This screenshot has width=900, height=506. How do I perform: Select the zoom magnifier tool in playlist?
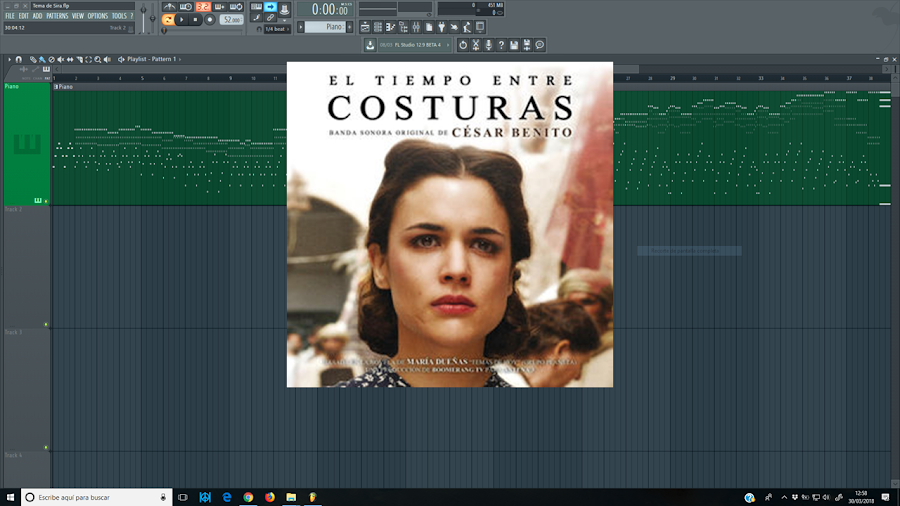(x=98, y=59)
